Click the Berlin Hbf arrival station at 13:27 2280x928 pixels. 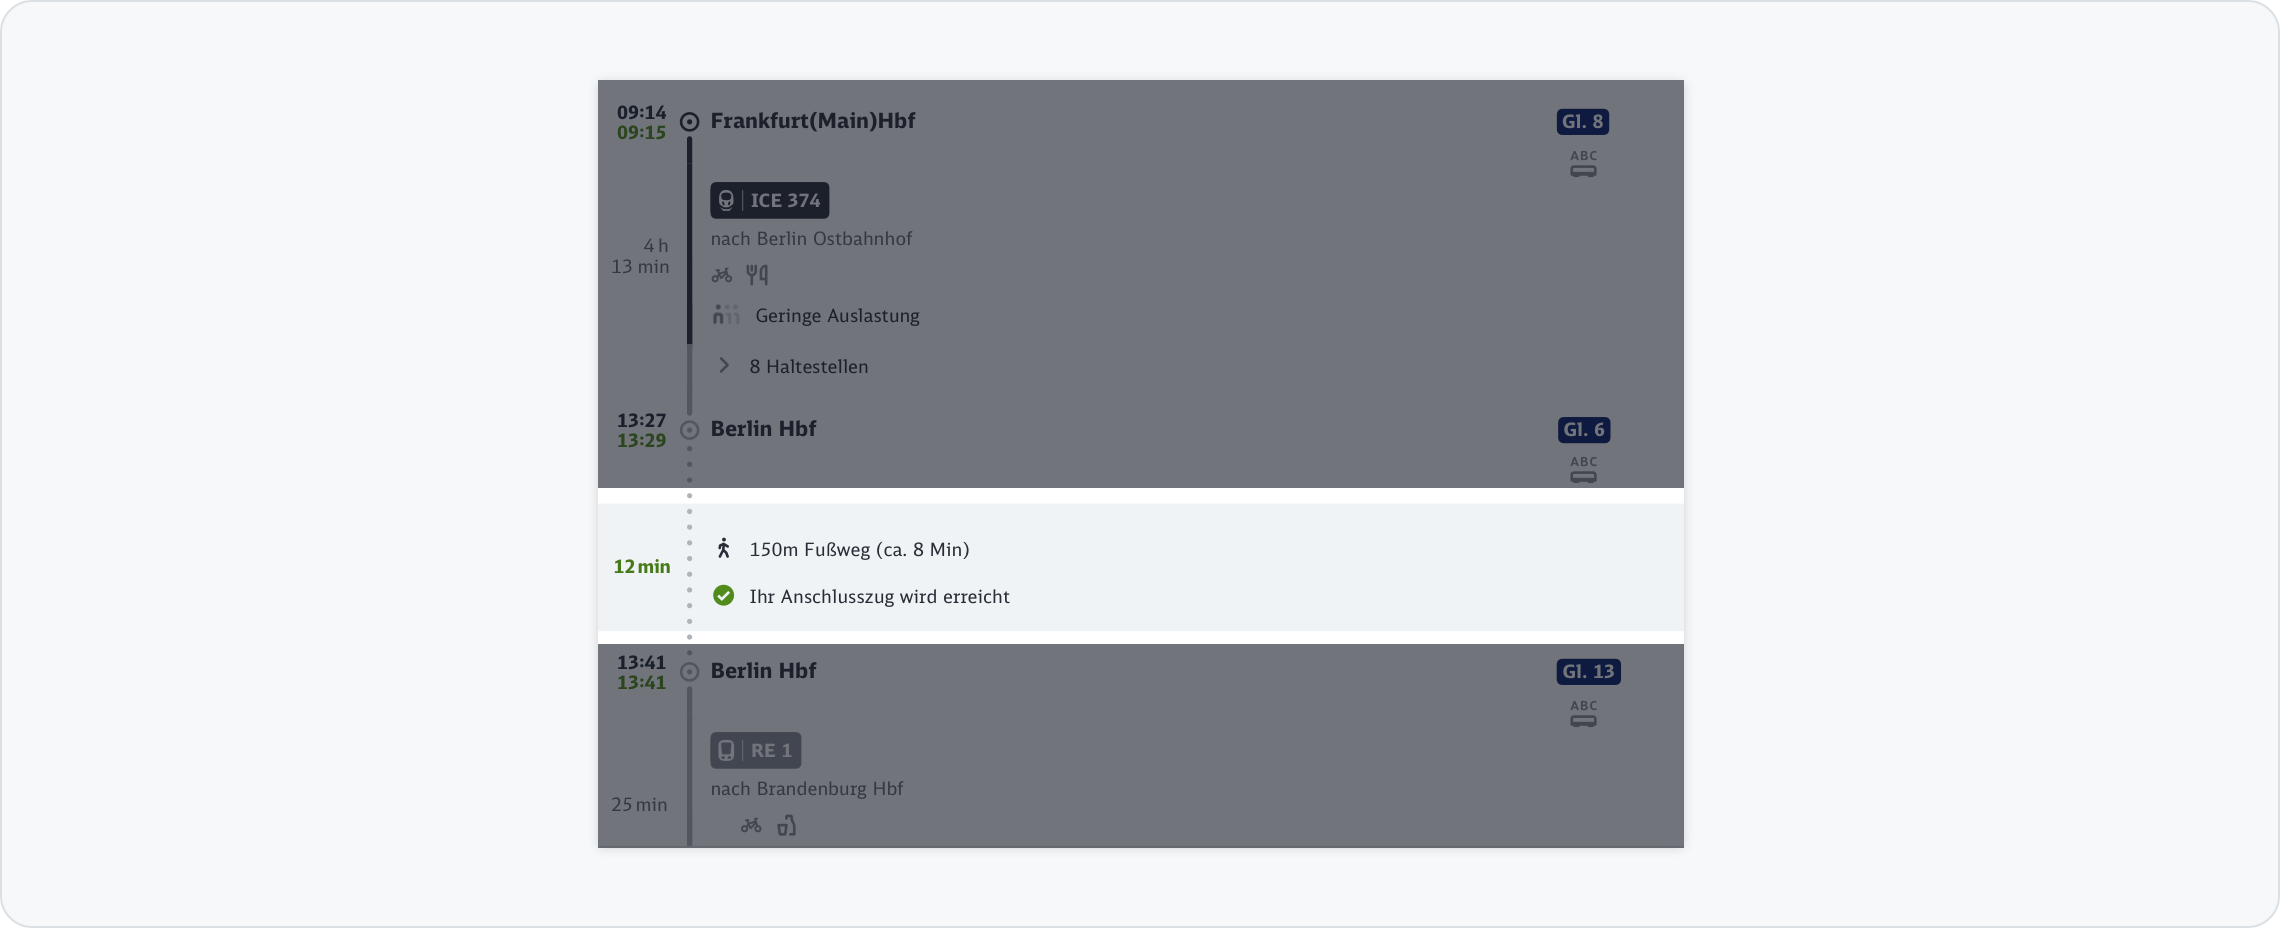click(763, 429)
